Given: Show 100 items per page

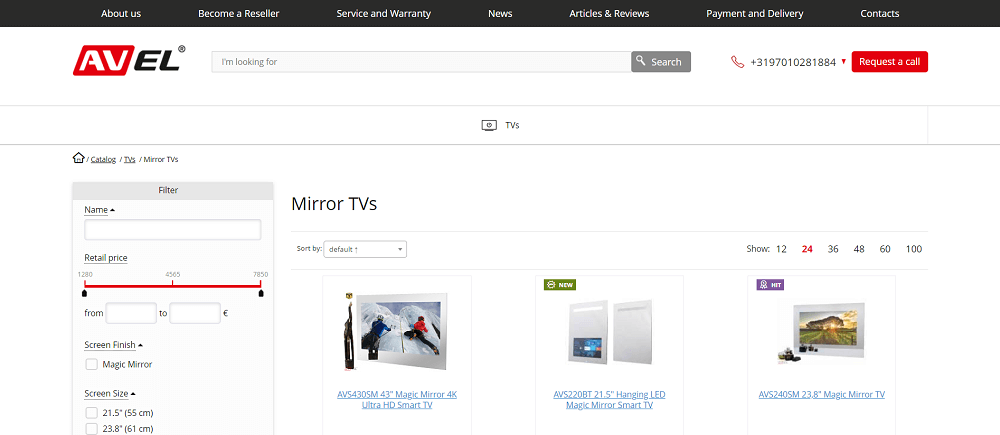Looking at the screenshot, I should pos(914,249).
